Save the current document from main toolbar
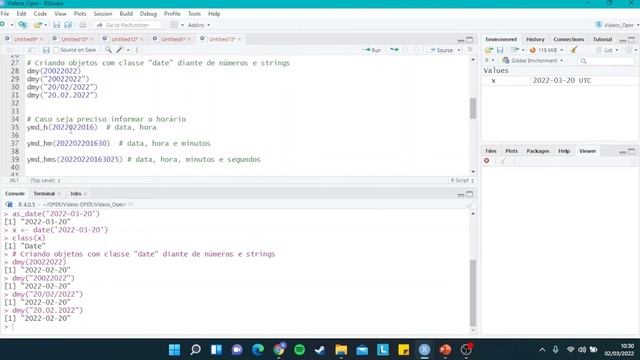 point(57,25)
